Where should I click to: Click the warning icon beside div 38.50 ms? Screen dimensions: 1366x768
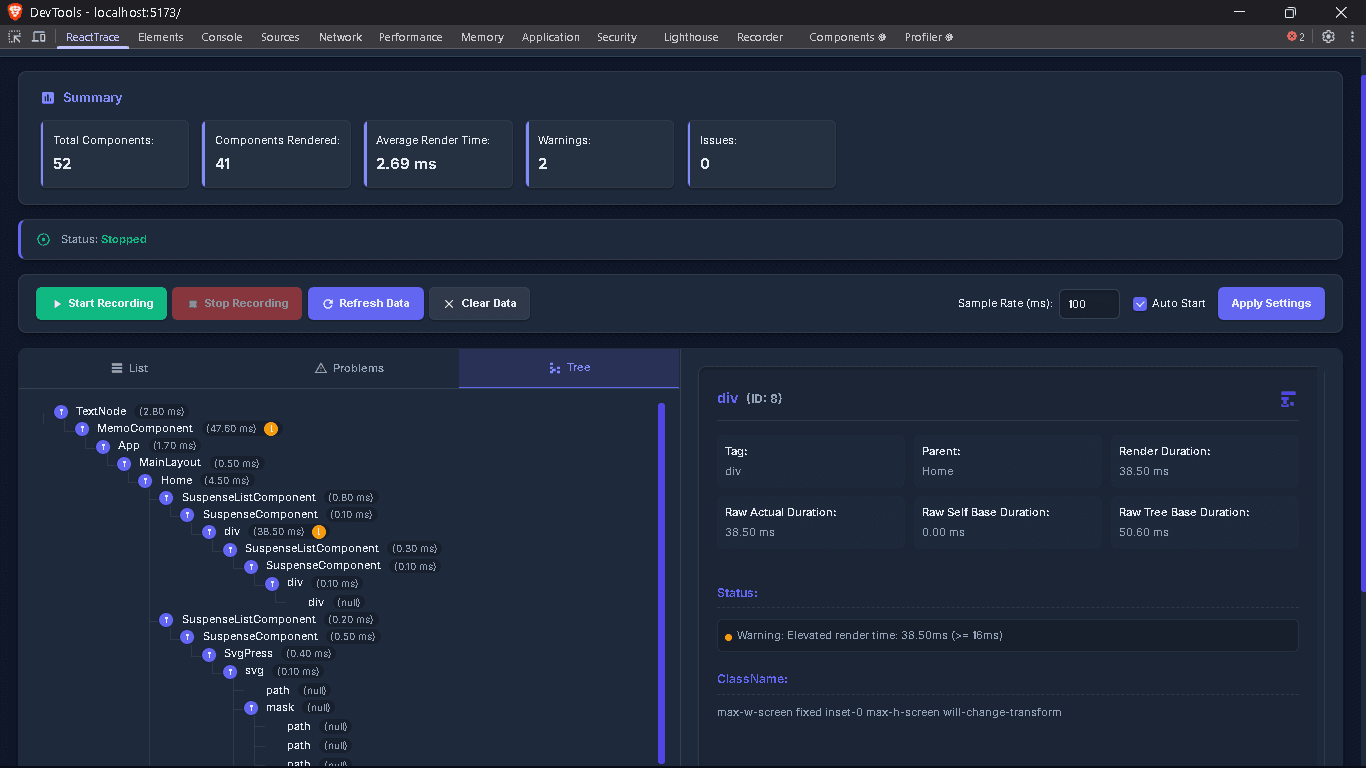[x=319, y=532]
